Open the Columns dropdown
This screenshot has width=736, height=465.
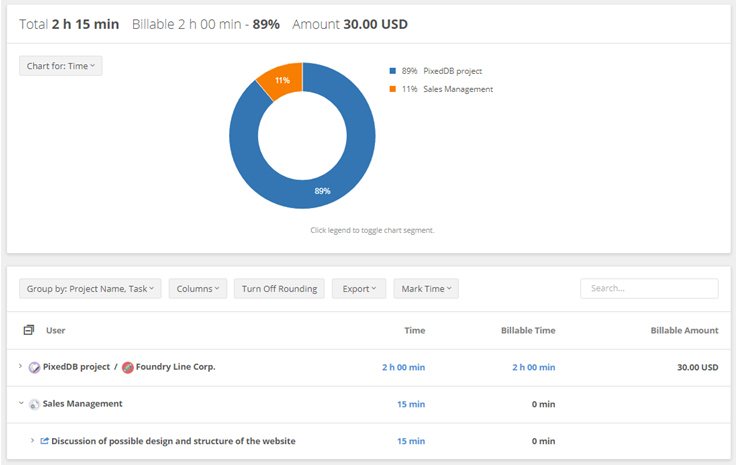198,289
